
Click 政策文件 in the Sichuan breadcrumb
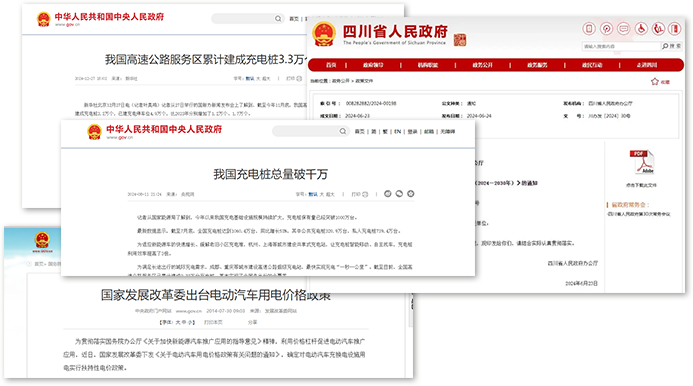[x=364, y=81]
